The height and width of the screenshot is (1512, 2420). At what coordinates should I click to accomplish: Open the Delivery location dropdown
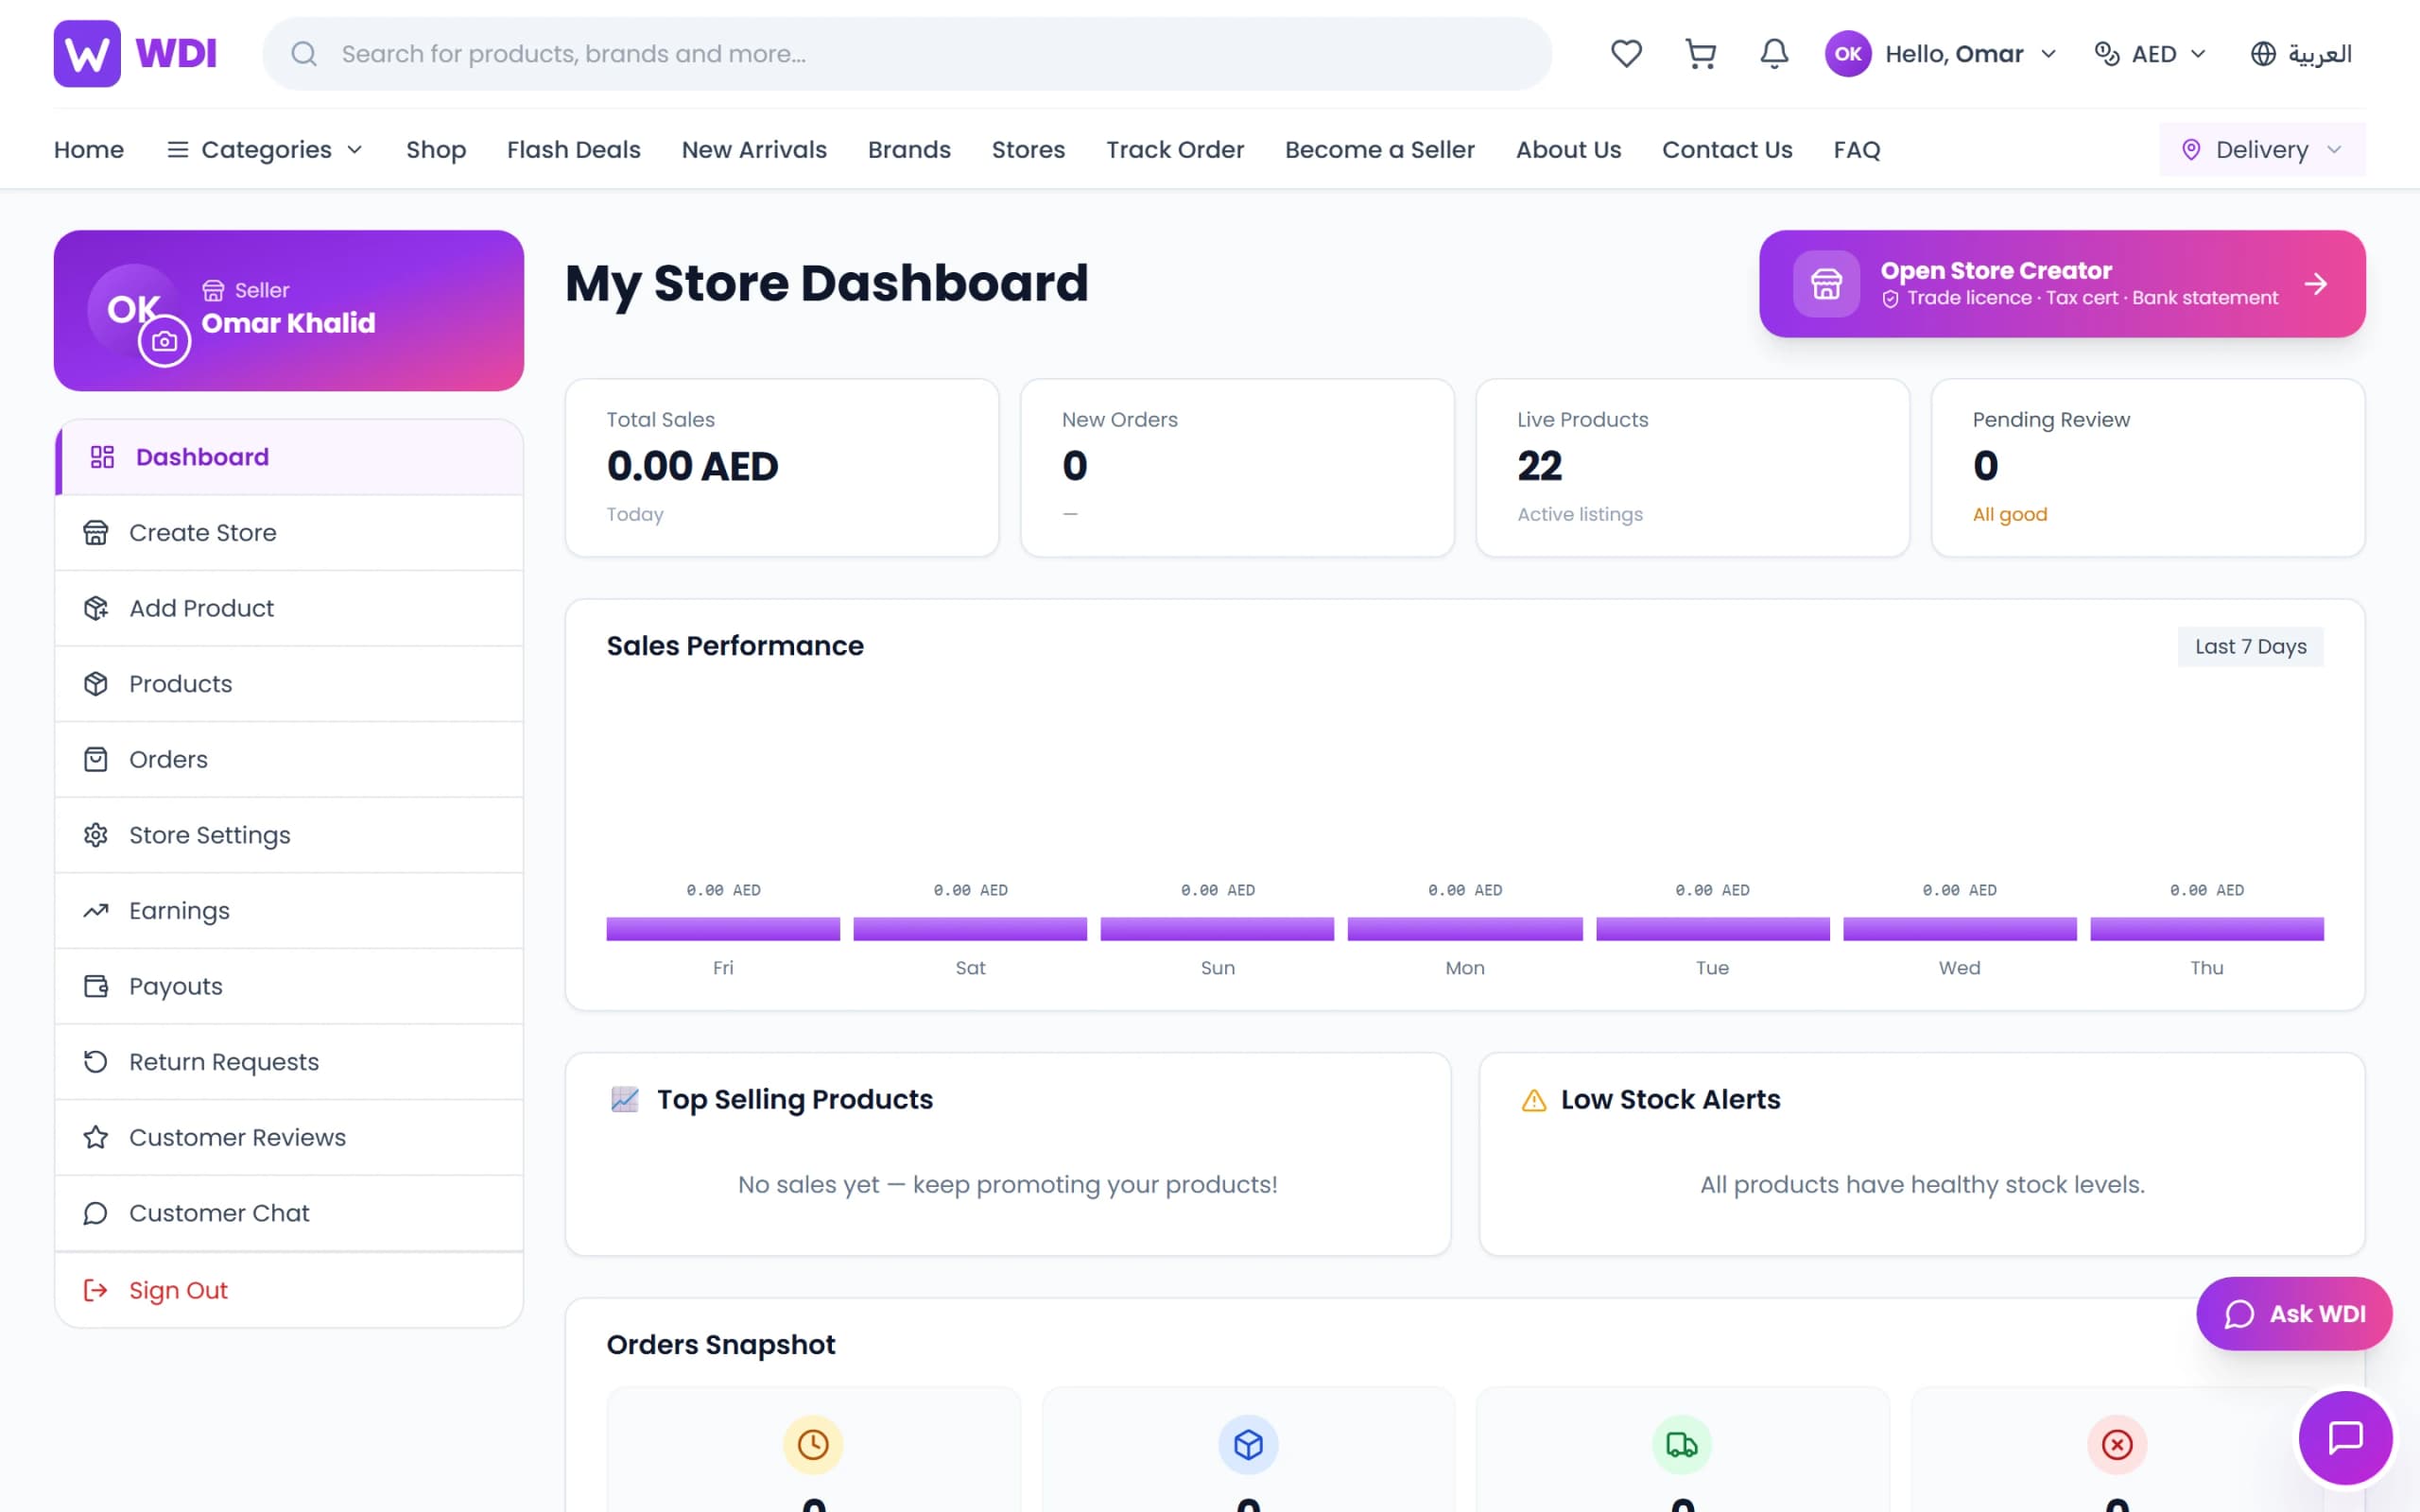click(x=2262, y=150)
